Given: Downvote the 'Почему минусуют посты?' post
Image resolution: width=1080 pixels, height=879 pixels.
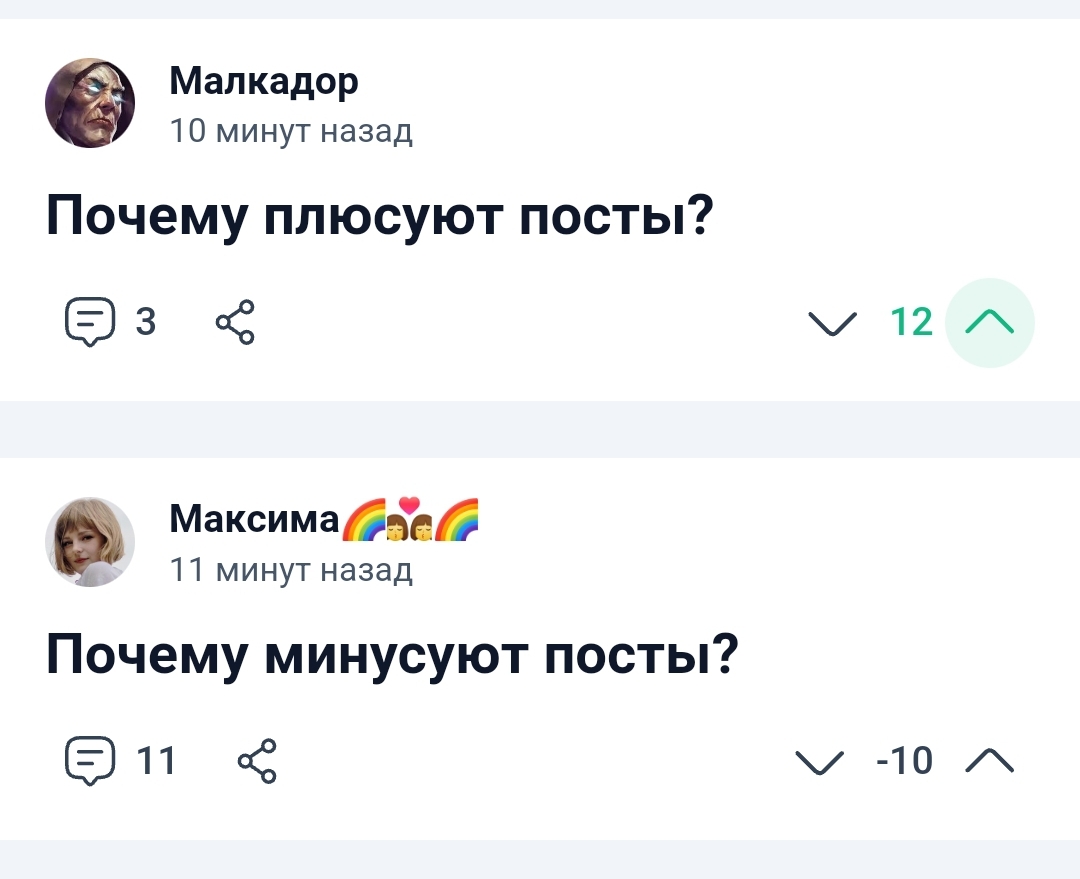Looking at the screenshot, I should 820,761.
